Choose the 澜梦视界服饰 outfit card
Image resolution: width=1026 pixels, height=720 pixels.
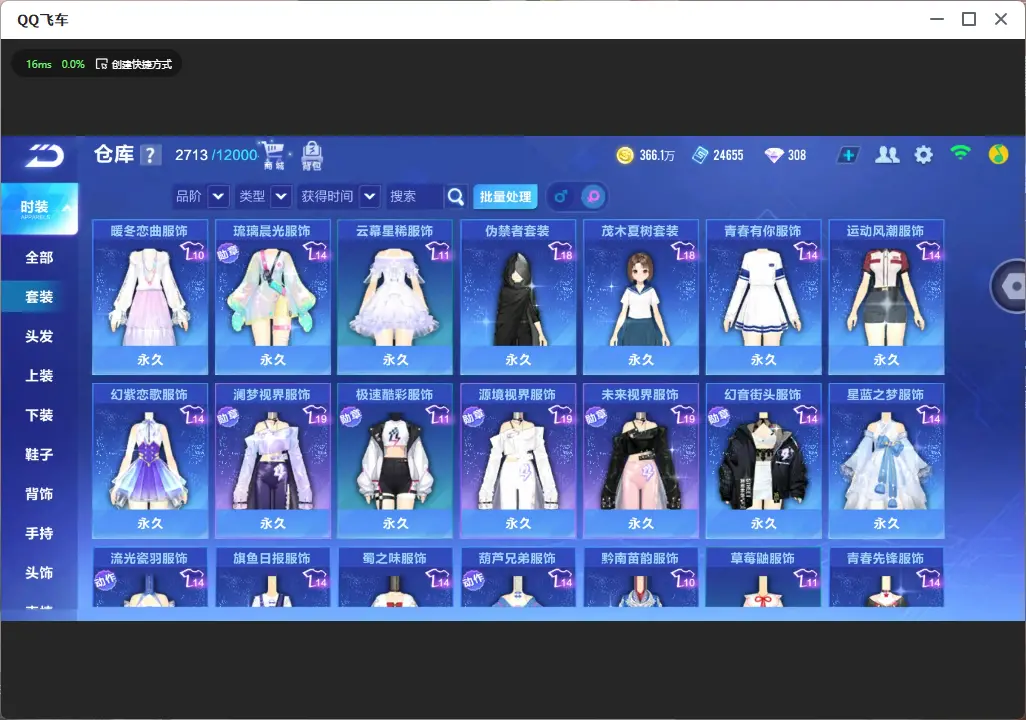coord(272,461)
